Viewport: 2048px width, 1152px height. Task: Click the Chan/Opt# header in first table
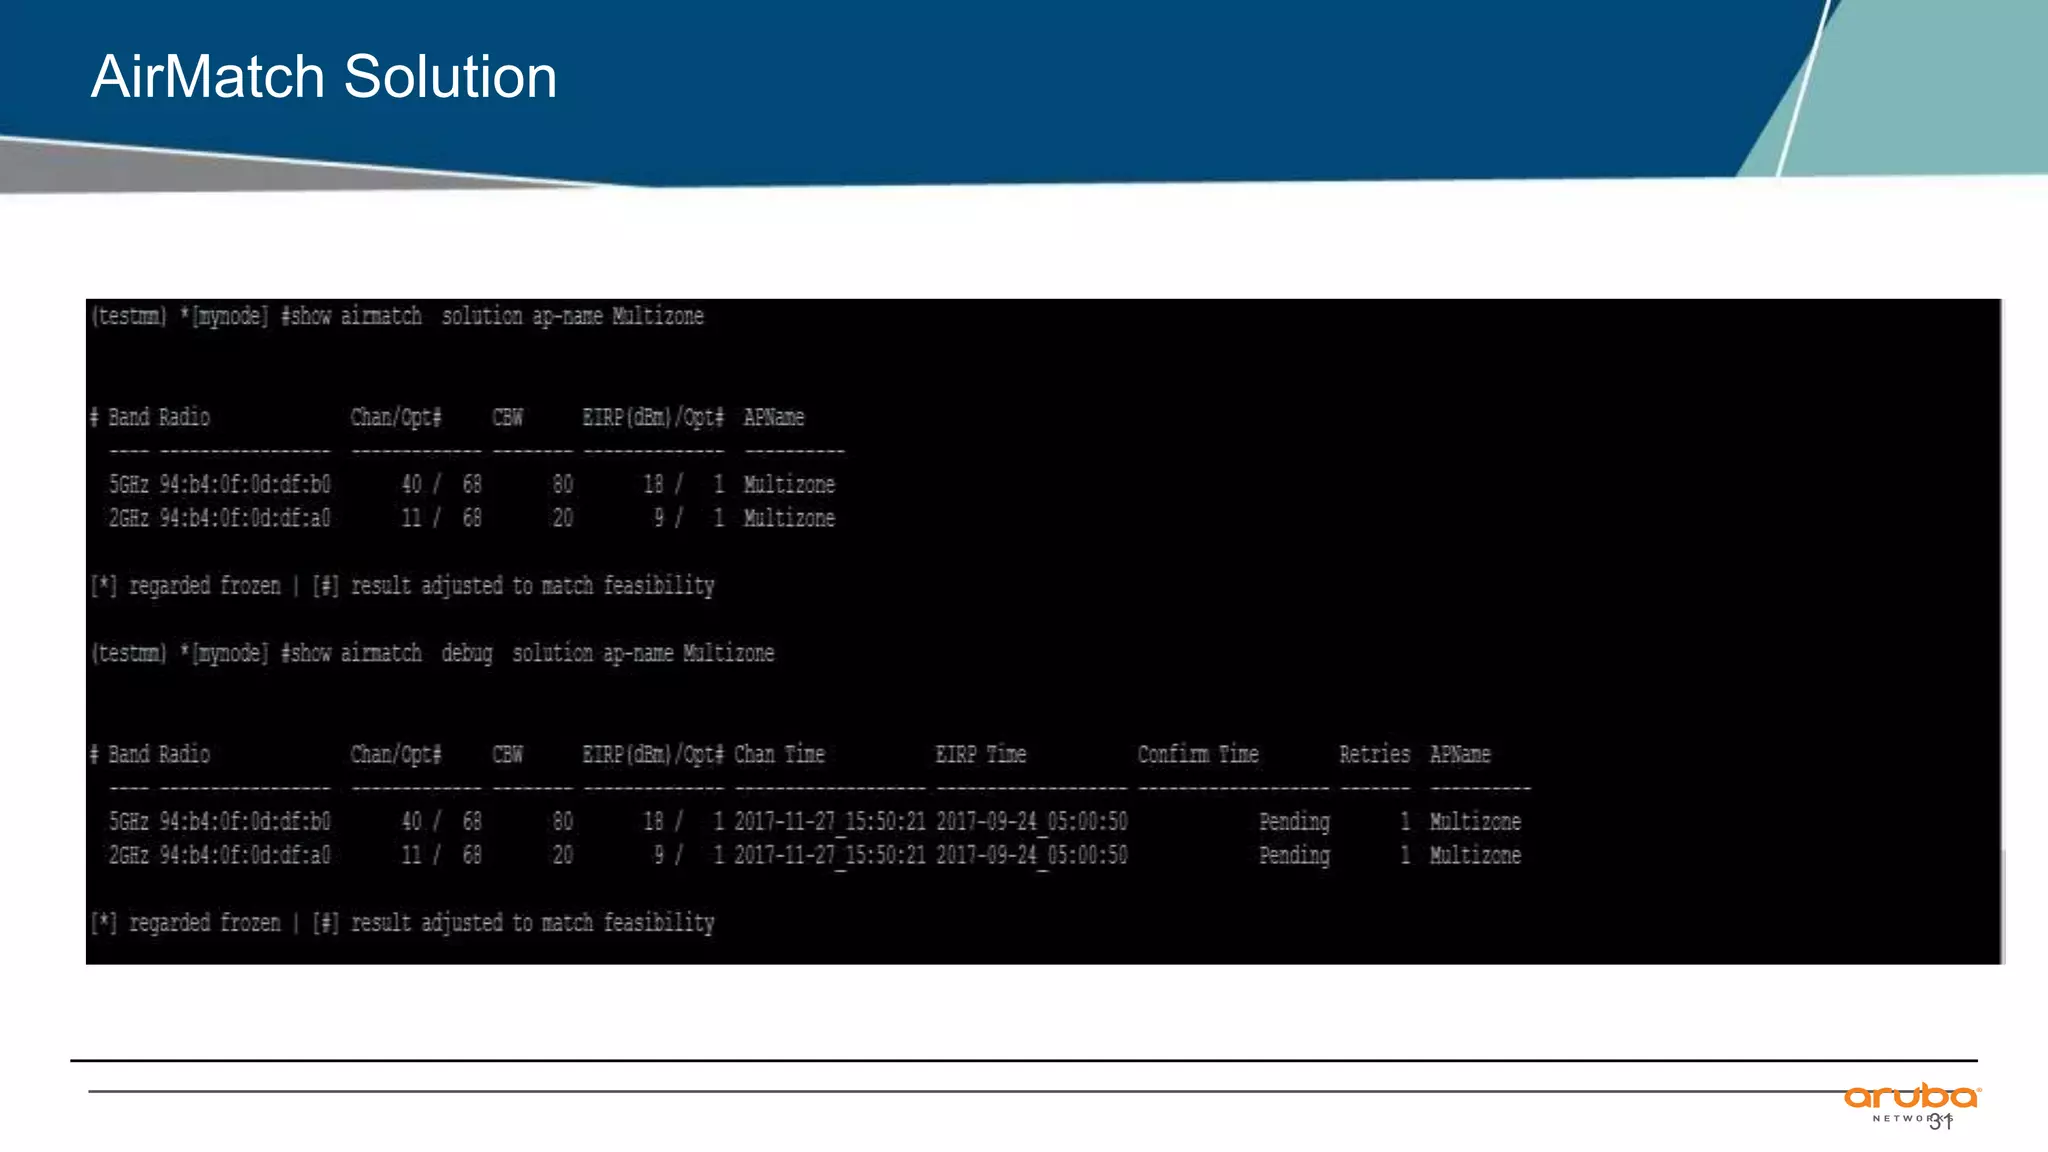[x=396, y=418]
